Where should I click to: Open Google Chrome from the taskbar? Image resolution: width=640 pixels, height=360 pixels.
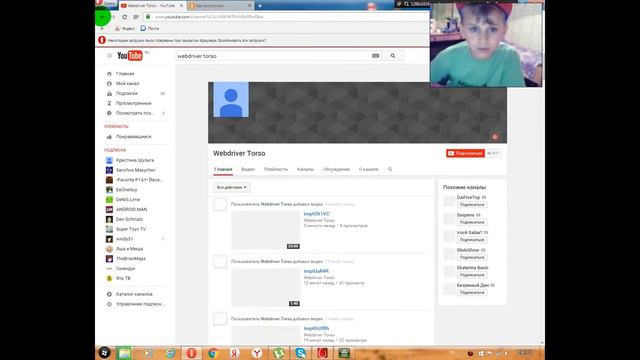[213, 353]
